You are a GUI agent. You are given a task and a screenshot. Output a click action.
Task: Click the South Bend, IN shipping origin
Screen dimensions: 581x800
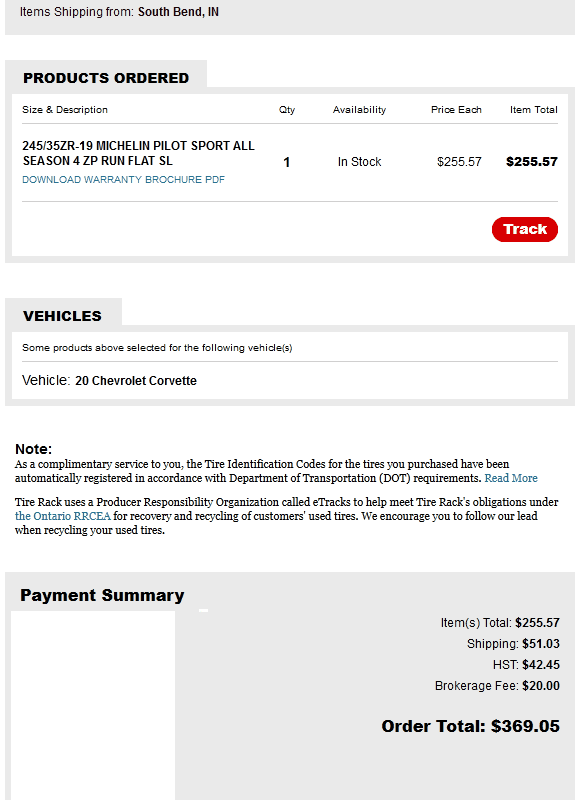click(x=178, y=12)
